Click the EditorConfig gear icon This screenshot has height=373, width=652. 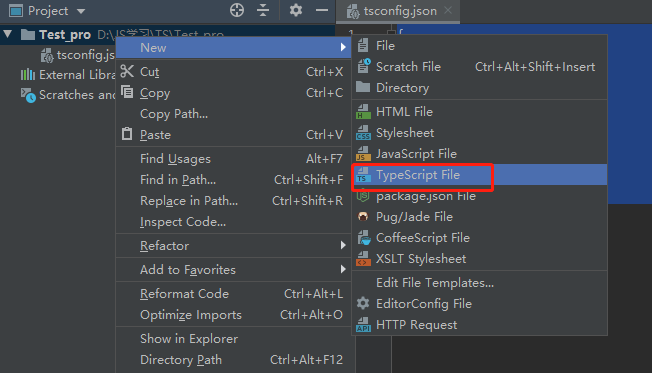363,303
